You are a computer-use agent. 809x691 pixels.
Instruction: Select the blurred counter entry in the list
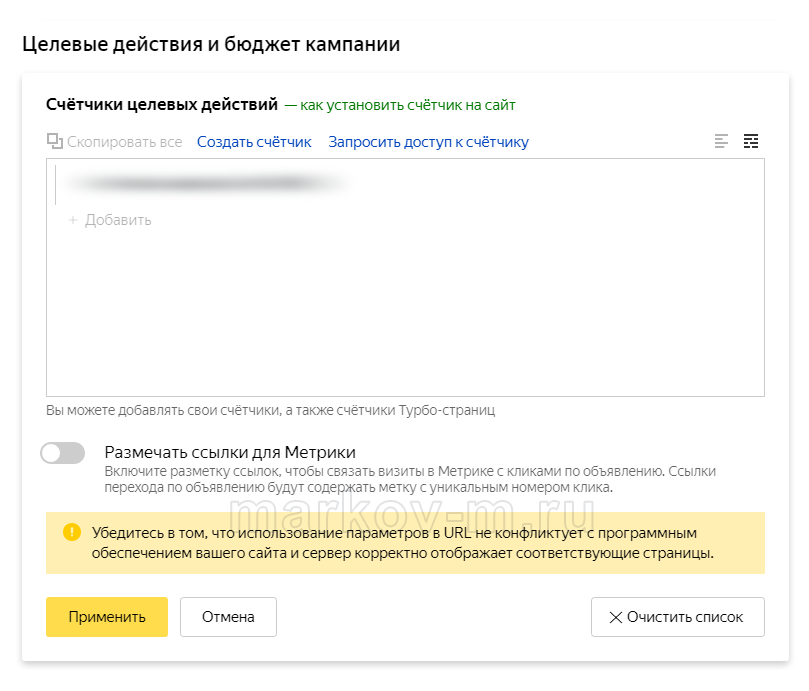click(205, 184)
